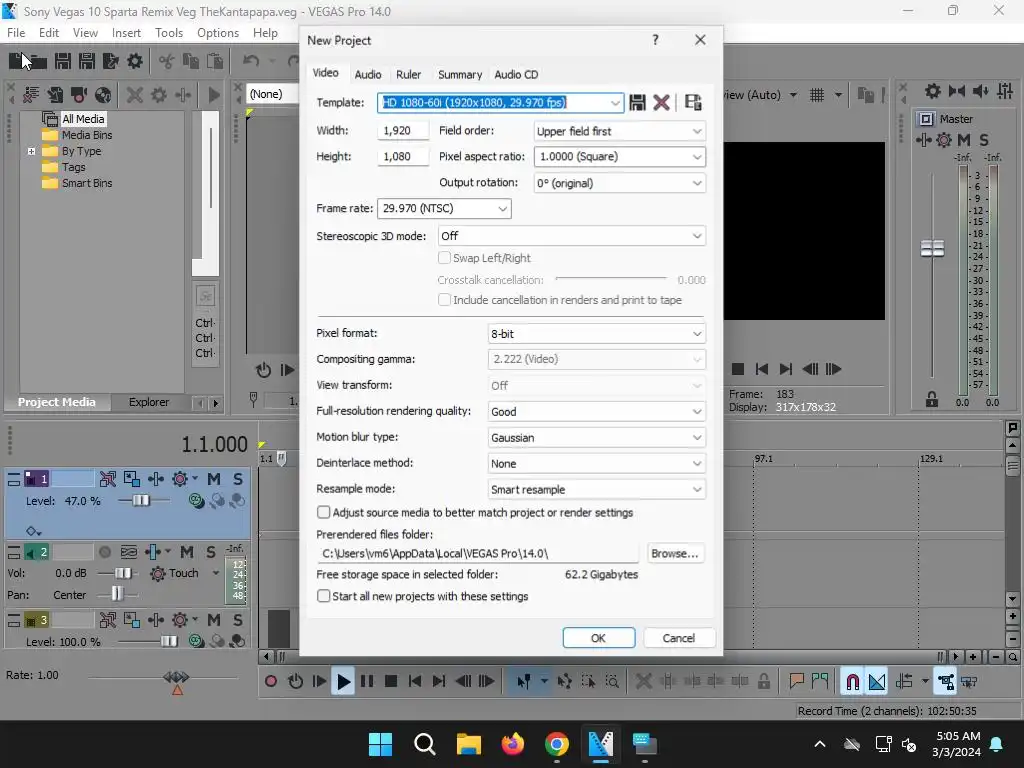Open File Explorer from the taskbar
Image resolution: width=1024 pixels, height=768 pixels.
pyautogui.click(x=468, y=744)
